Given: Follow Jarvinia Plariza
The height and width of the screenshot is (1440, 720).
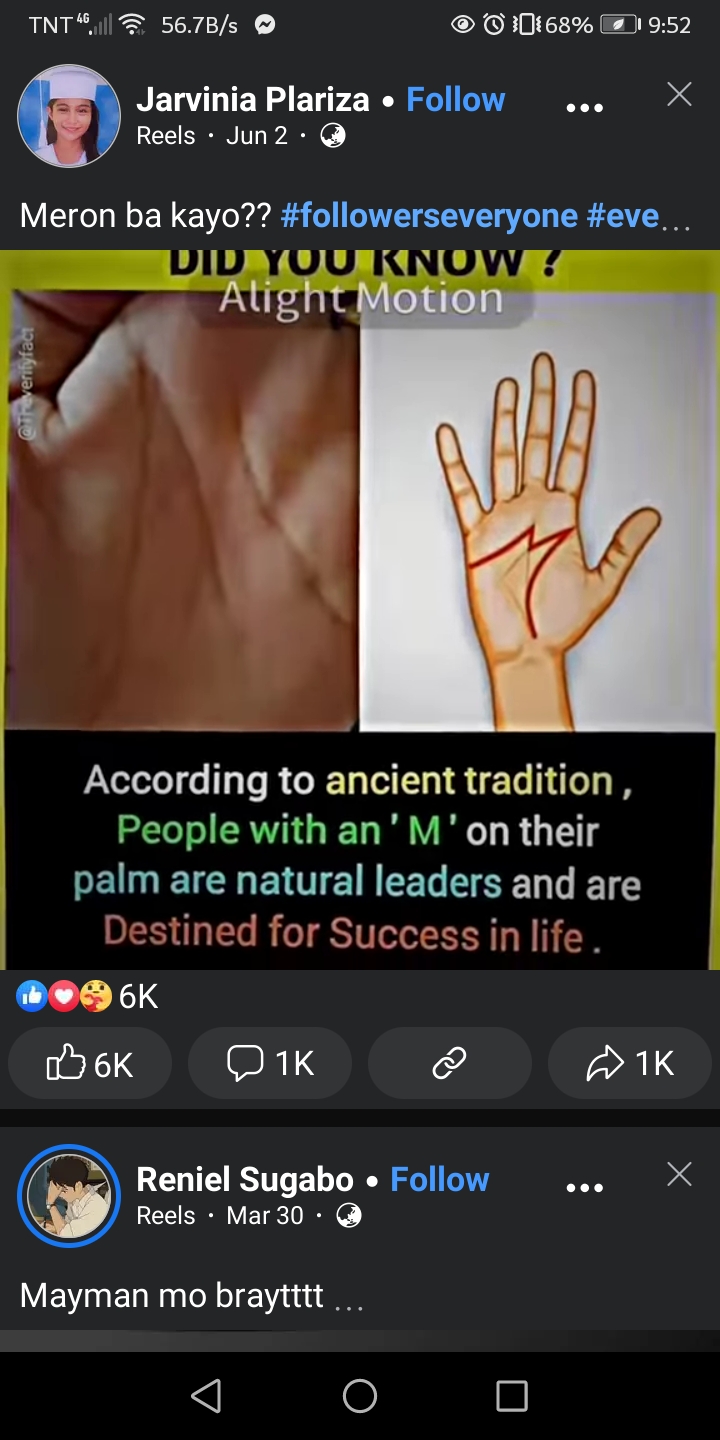Looking at the screenshot, I should [x=455, y=100].
